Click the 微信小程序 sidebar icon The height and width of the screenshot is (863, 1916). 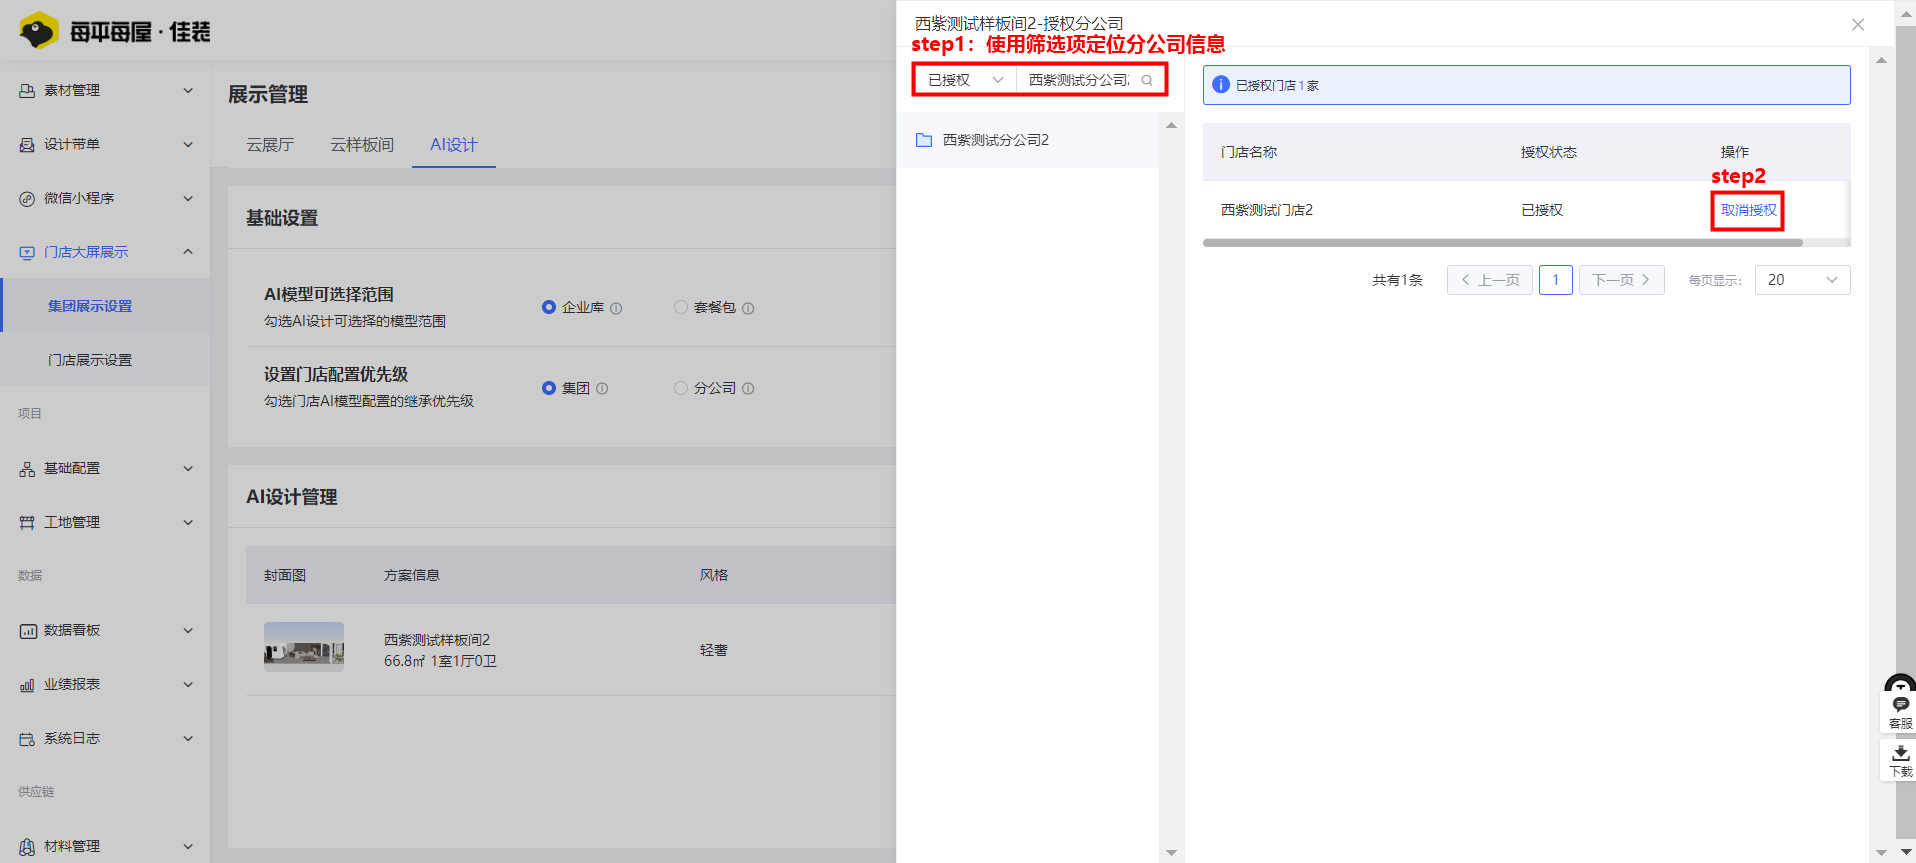(27, 198)
